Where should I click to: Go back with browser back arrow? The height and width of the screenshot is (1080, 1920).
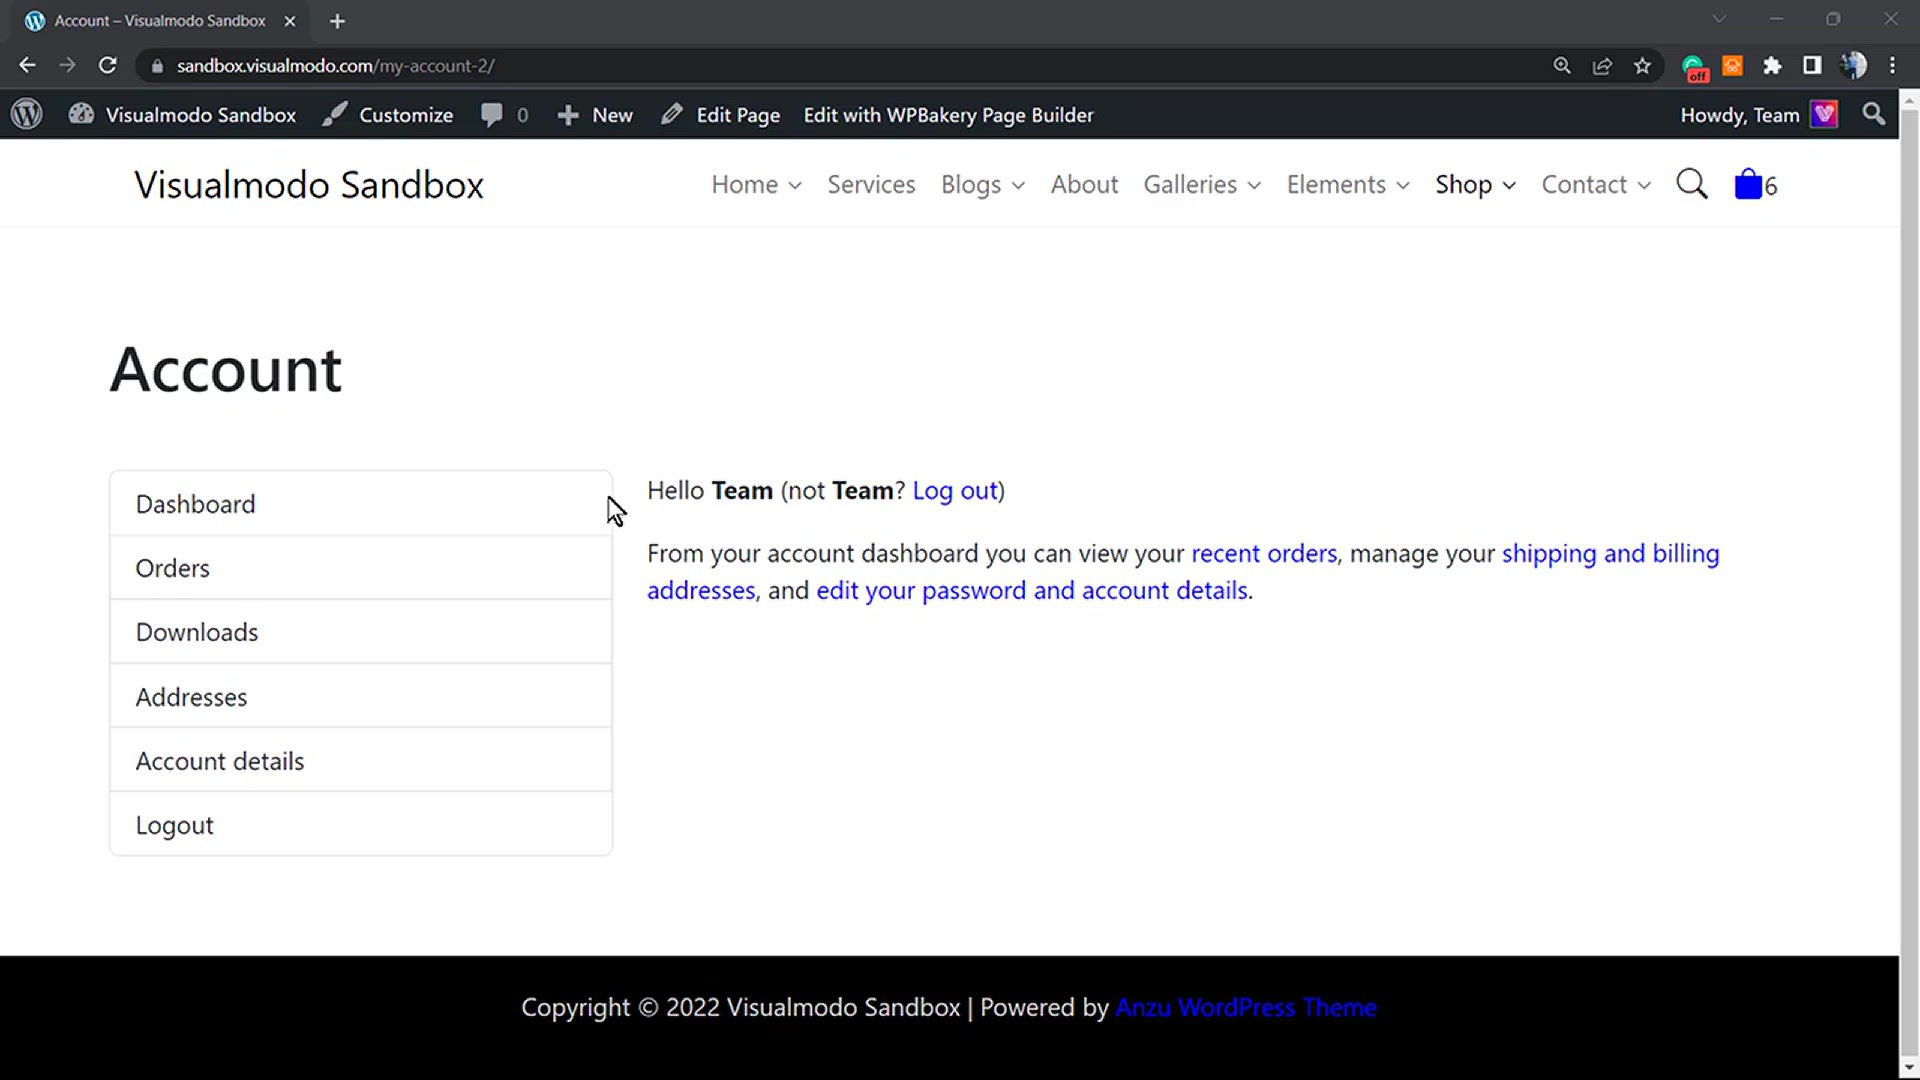27,65
